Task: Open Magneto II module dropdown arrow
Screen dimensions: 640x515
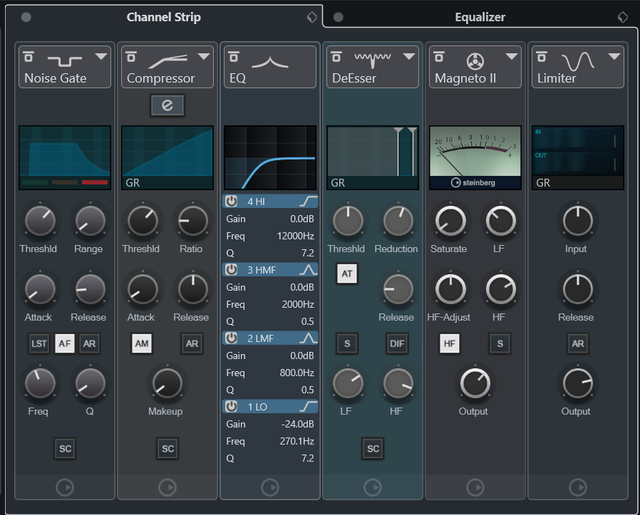Action: coord(511,56)
